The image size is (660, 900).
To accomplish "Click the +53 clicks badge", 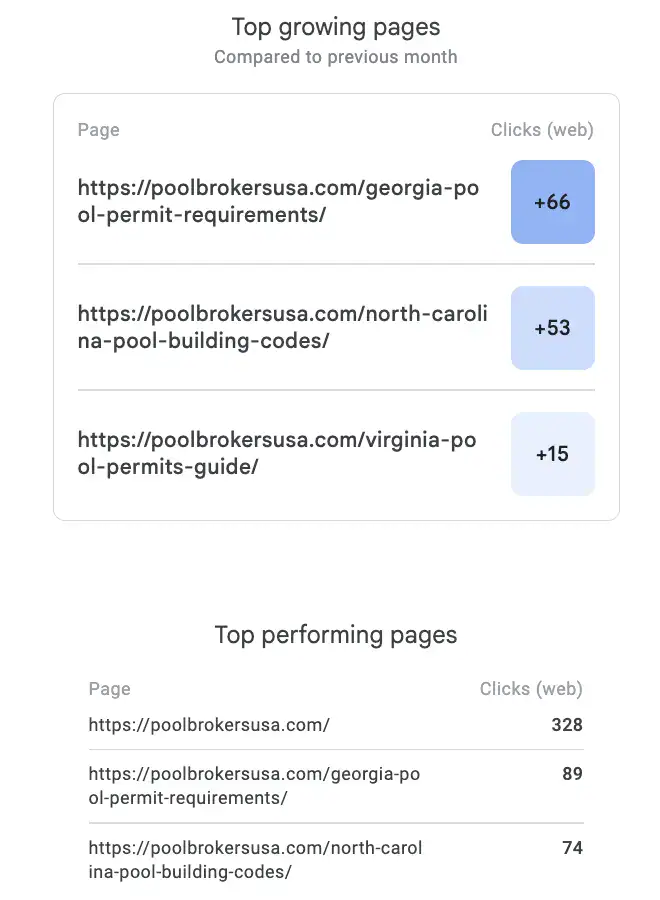I will (x=552, y=328).
